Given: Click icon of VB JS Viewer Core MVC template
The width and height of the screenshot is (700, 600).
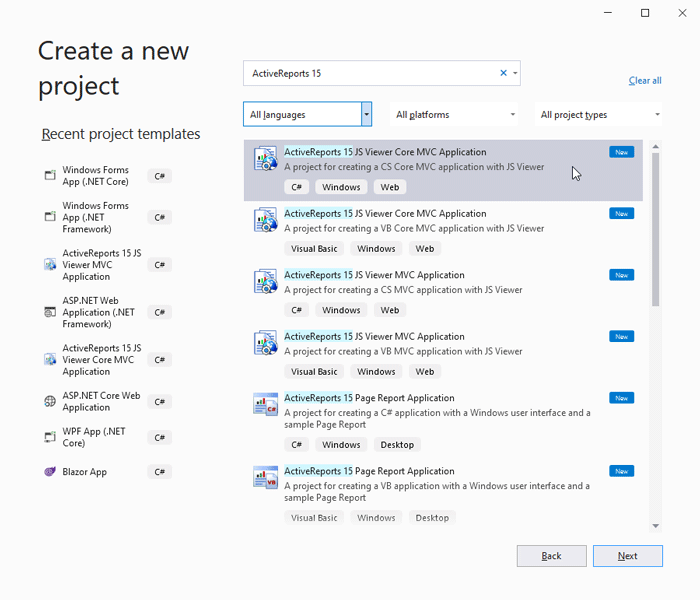Looking at the screenshot, I should [x=266, y=220].
